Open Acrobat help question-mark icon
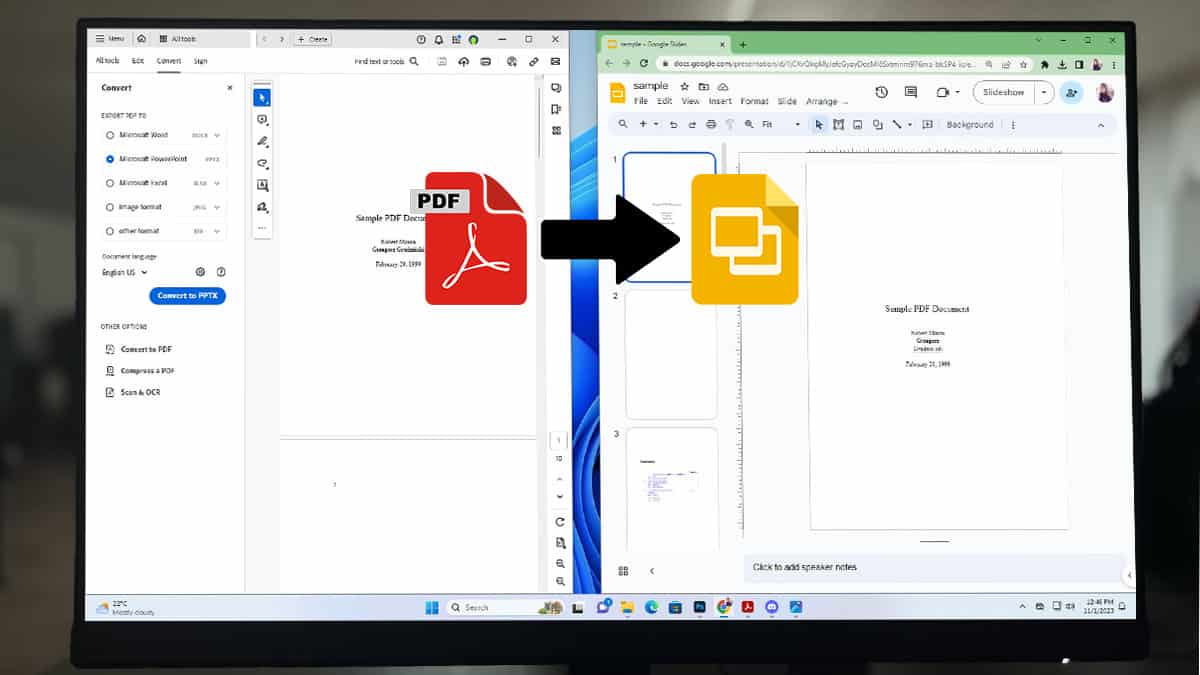This screenshot has width=1200, height=675. click(x=421, y=39)
